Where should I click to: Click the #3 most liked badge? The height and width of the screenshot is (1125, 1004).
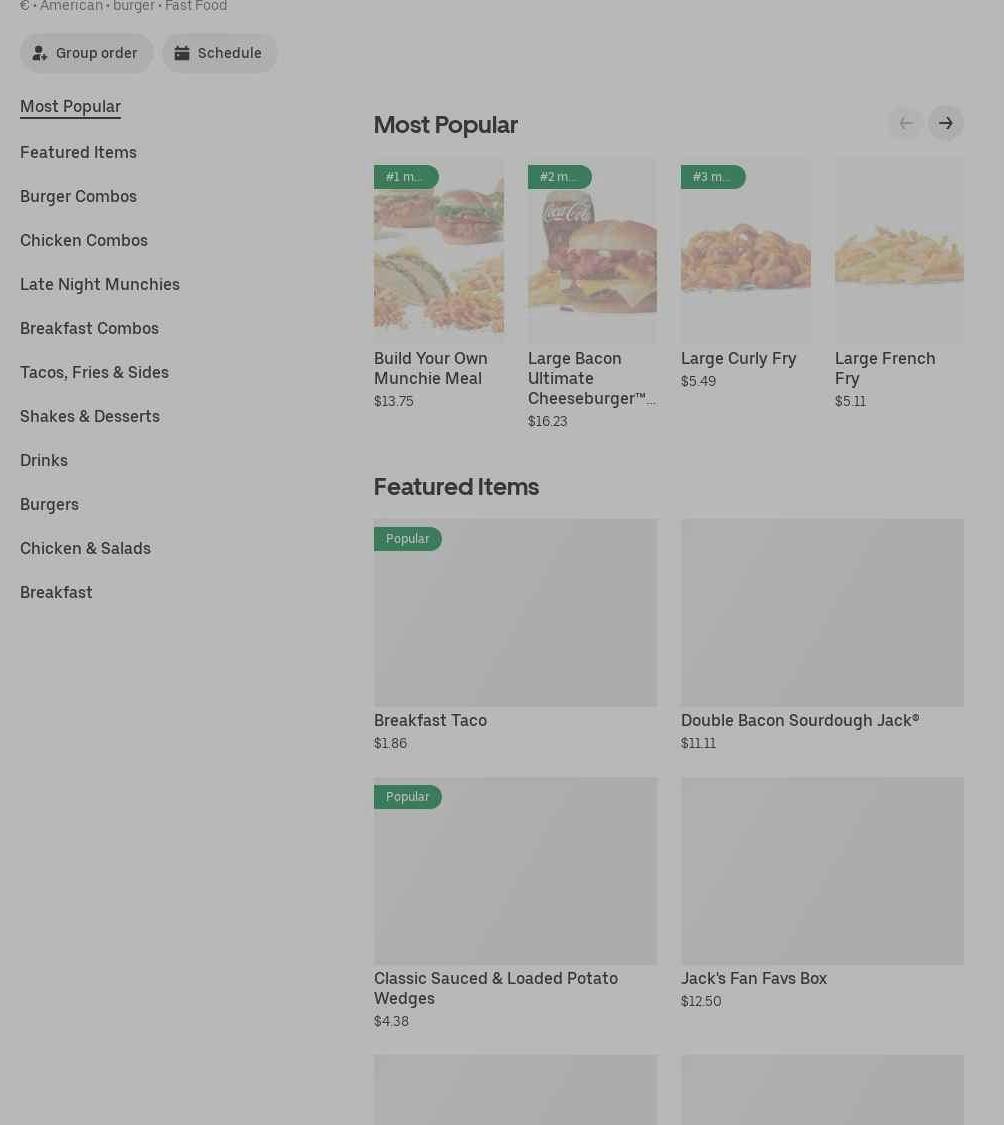point(712,177)
